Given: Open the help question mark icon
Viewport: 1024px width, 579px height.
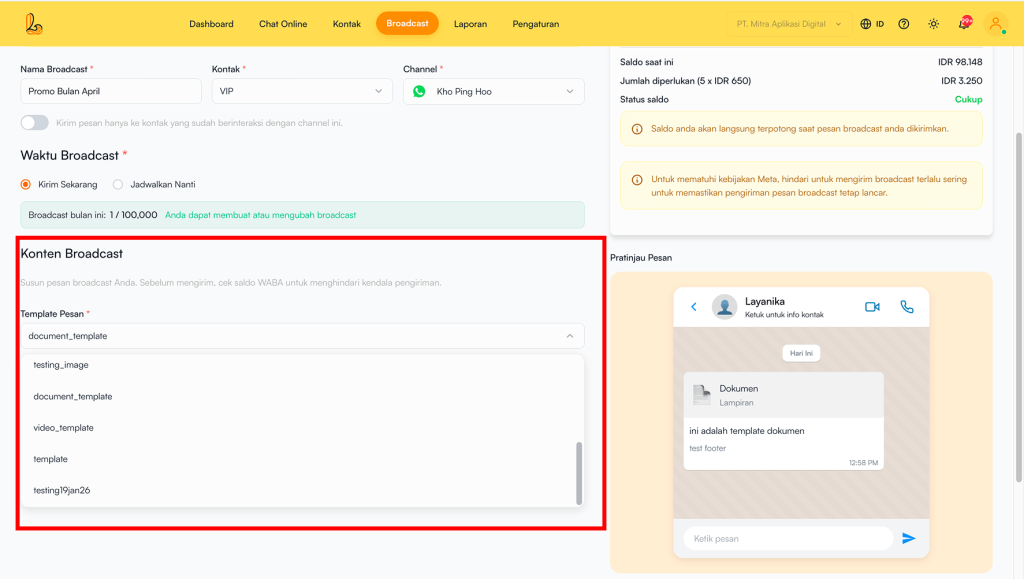Looking at the screenshot, I should tap(904, 24).
